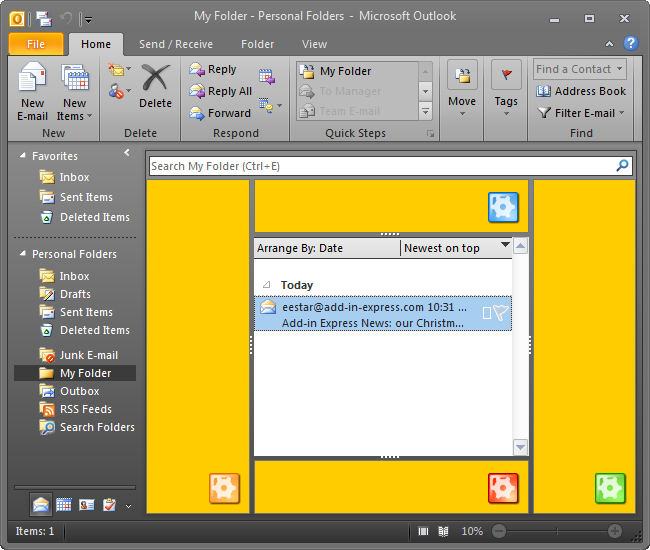This screenshot has width=650, height=550.
Task: Customize the Quick Access Toolbar dropdown
Action: [x=88, y=19]
